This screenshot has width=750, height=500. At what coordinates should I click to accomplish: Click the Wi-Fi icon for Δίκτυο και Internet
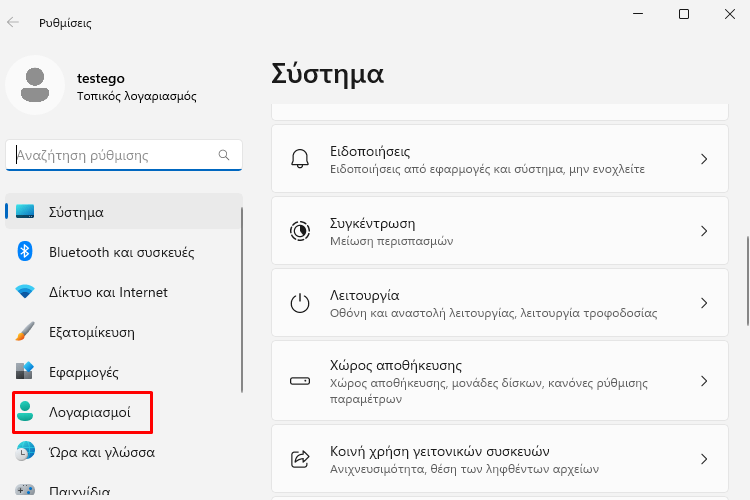[24, 291]
